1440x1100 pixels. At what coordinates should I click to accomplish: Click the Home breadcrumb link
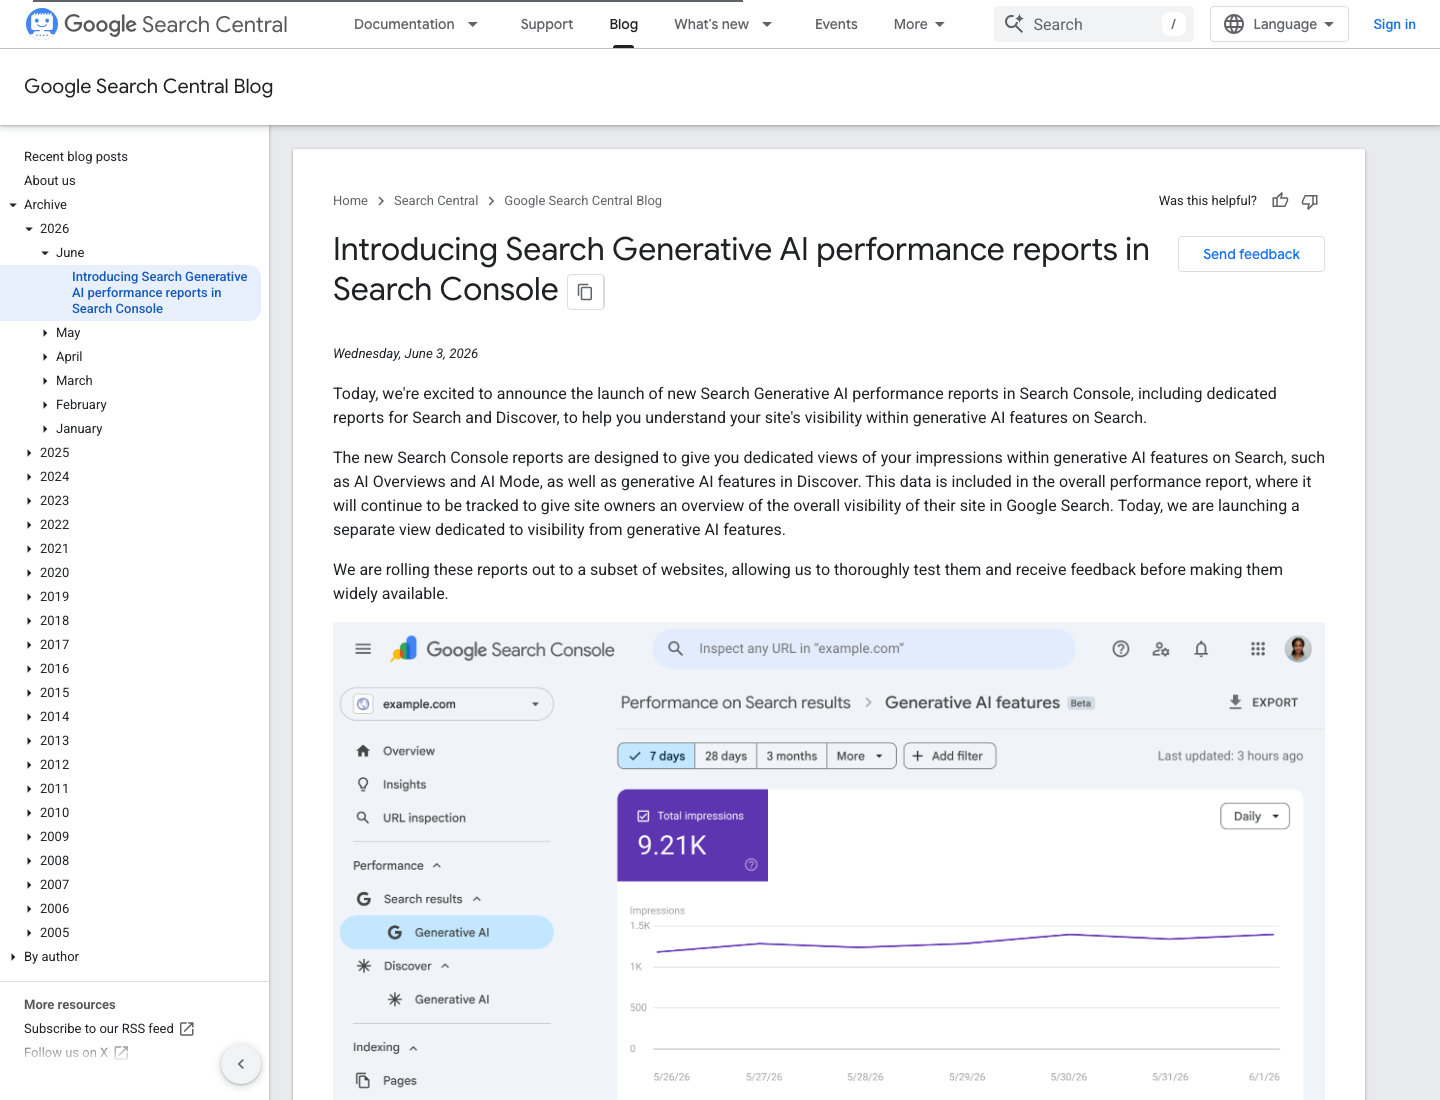tap(350, 201)
